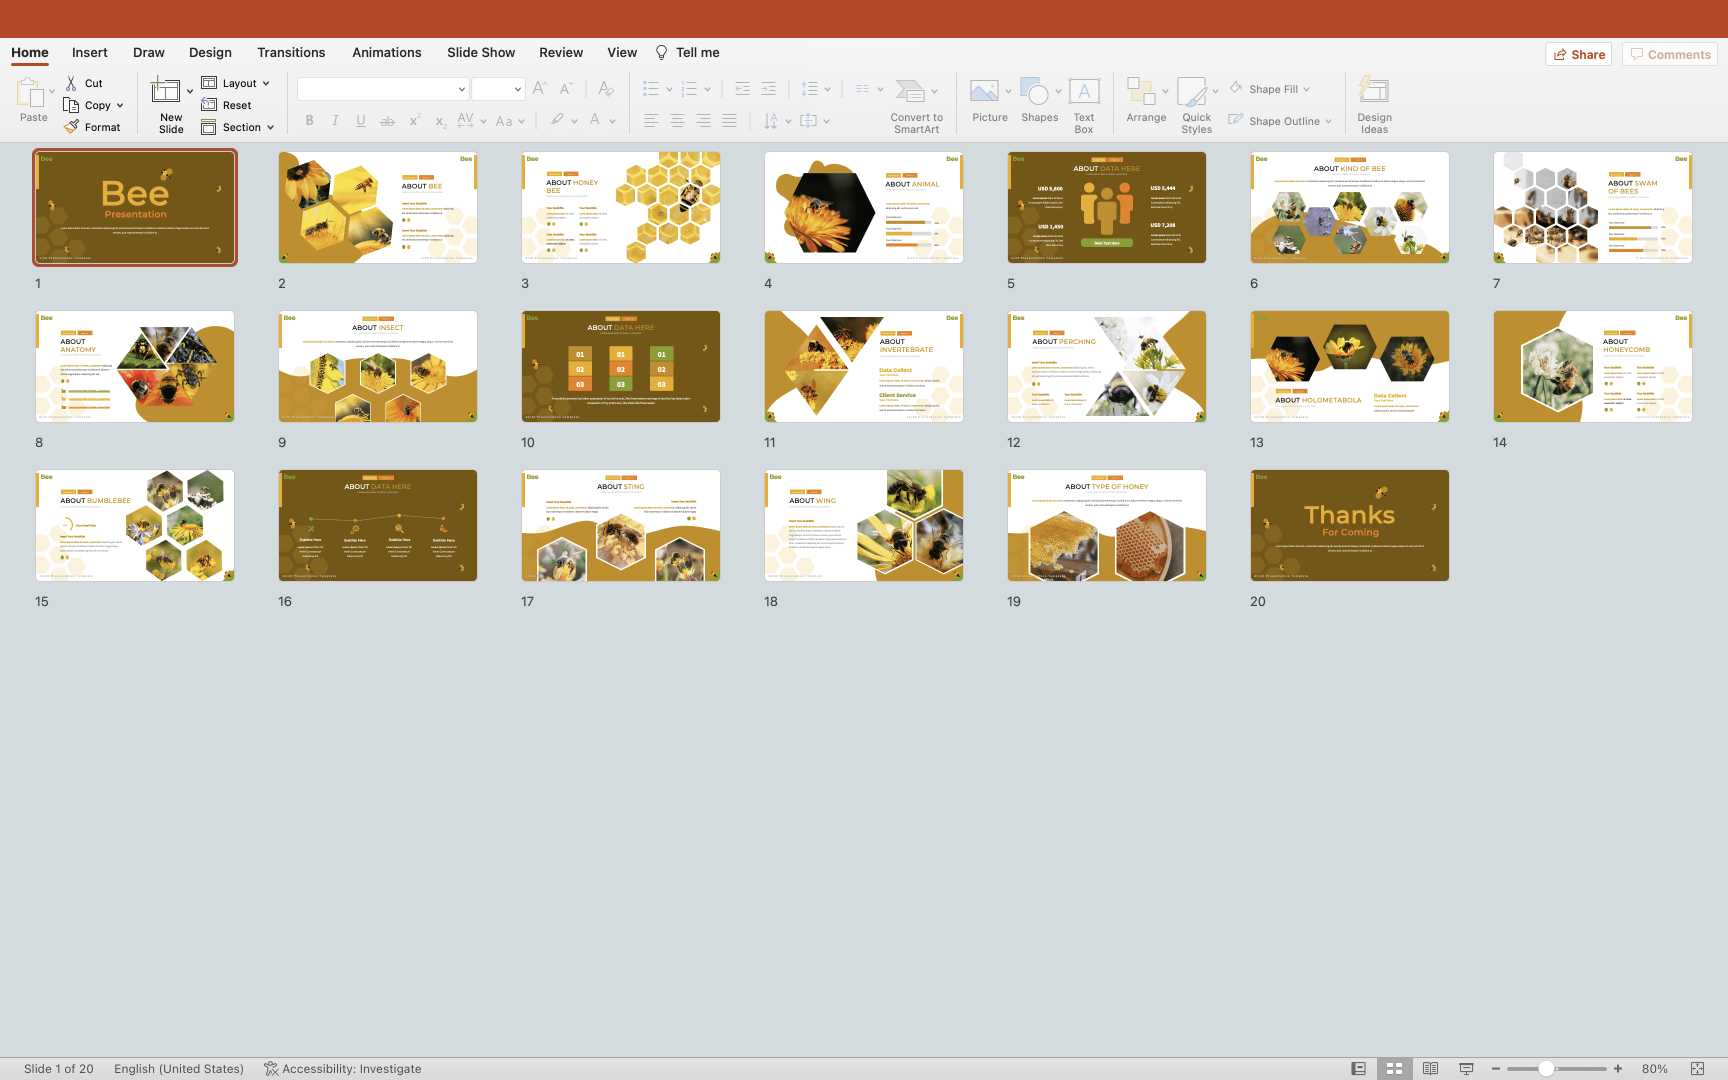This screenshot has height=1080, width=1728.
Task: Open the Arrange tool
Action: pyautogui.click(x=1140, y=92)
